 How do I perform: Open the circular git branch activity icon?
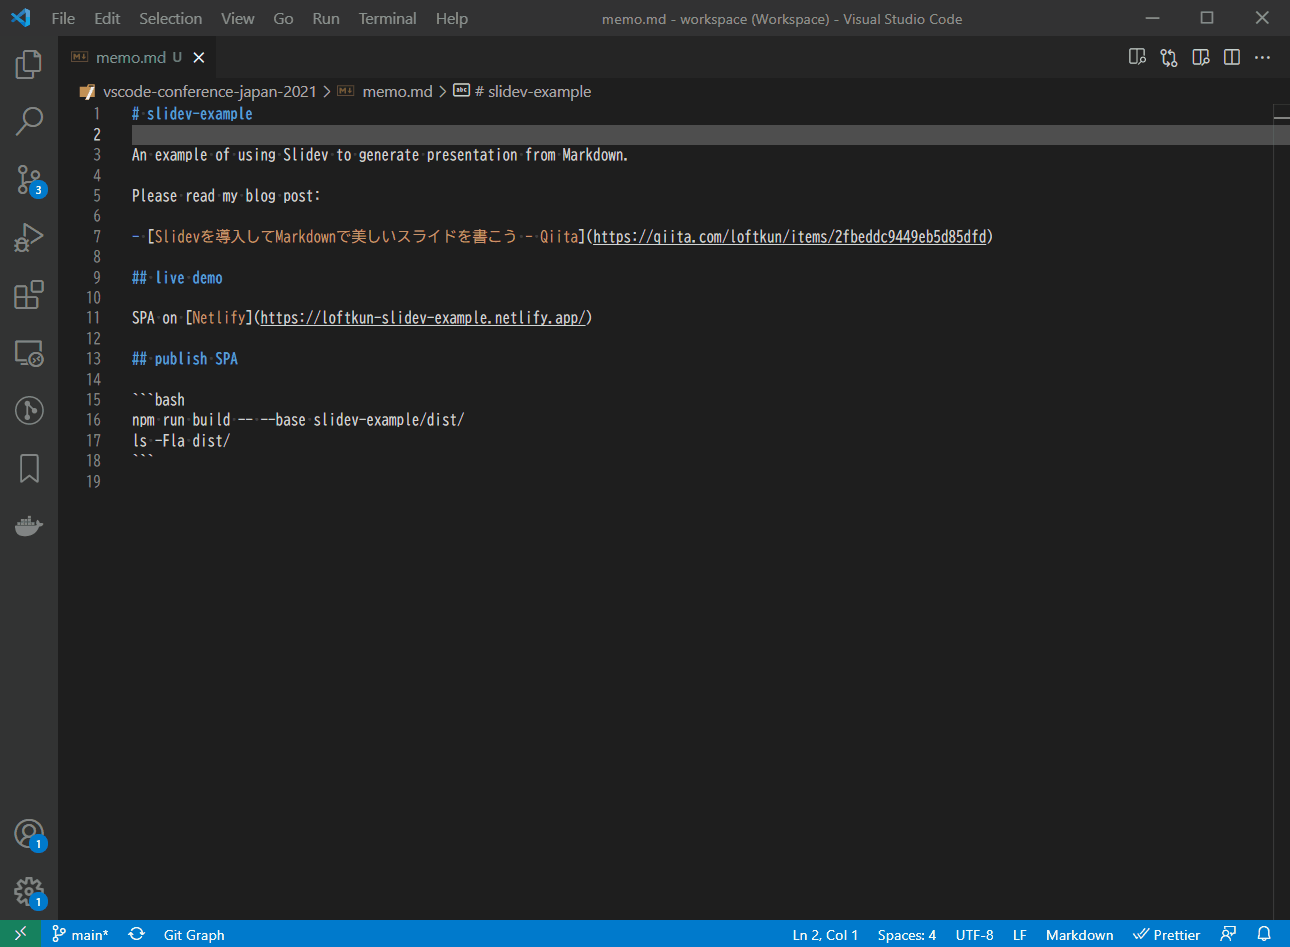pyautogui.click(x=29, y=410)
